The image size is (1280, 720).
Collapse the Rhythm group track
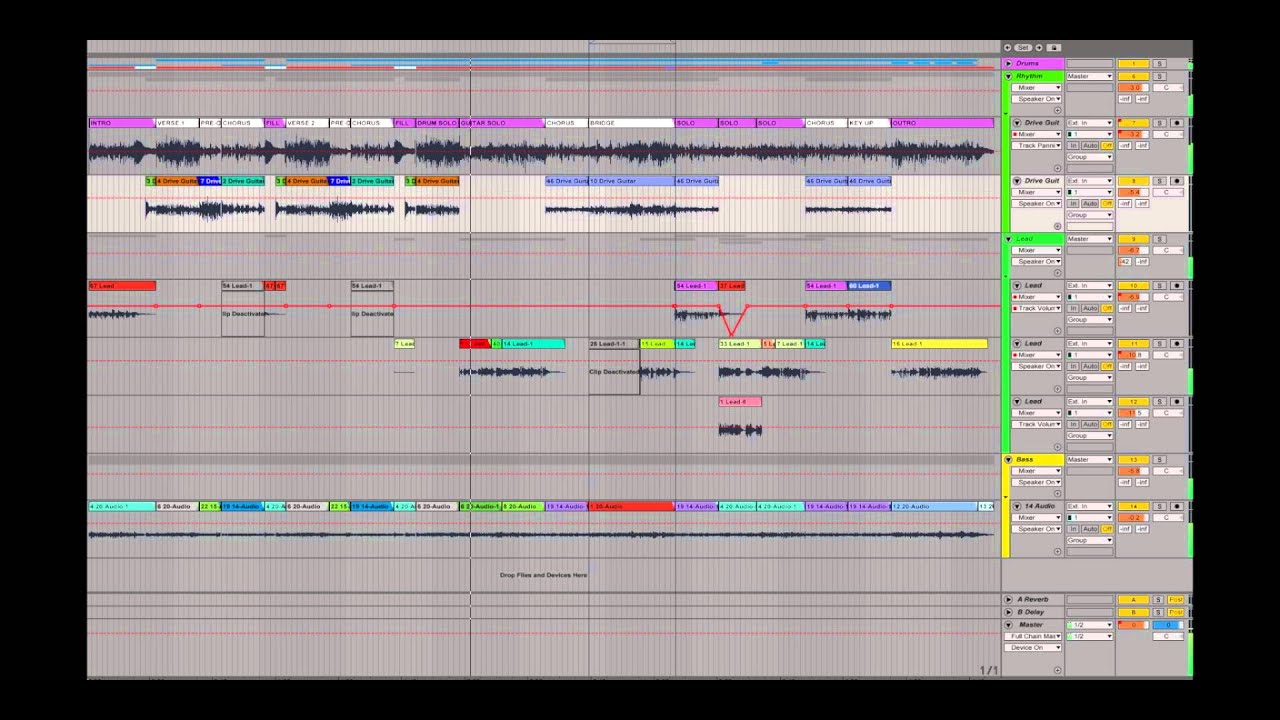(1008, 76)
